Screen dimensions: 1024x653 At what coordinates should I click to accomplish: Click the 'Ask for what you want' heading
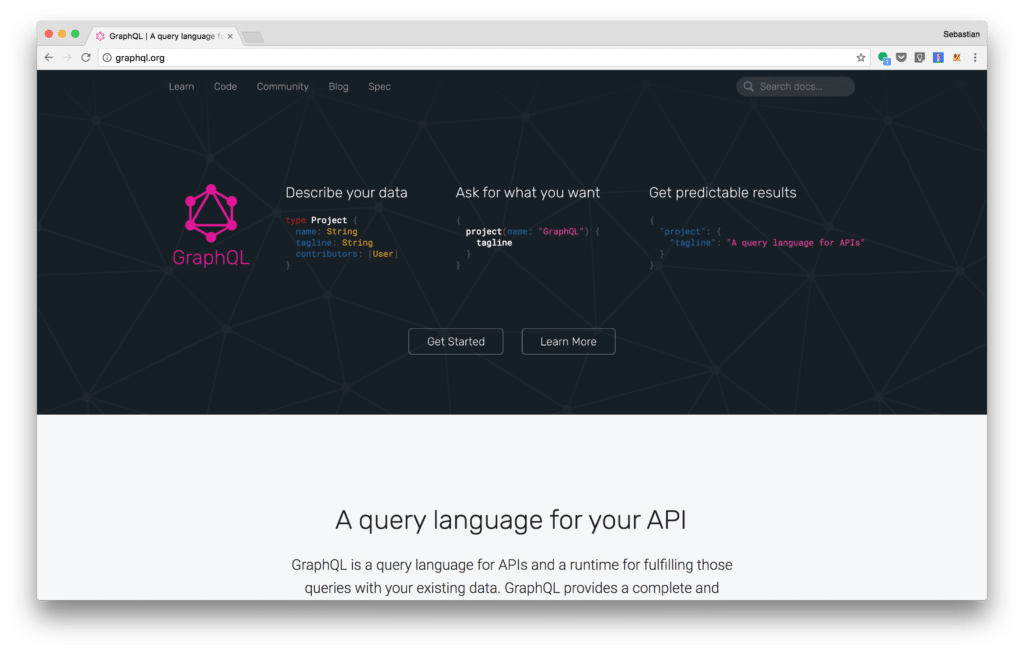click(x=528, y=193)
